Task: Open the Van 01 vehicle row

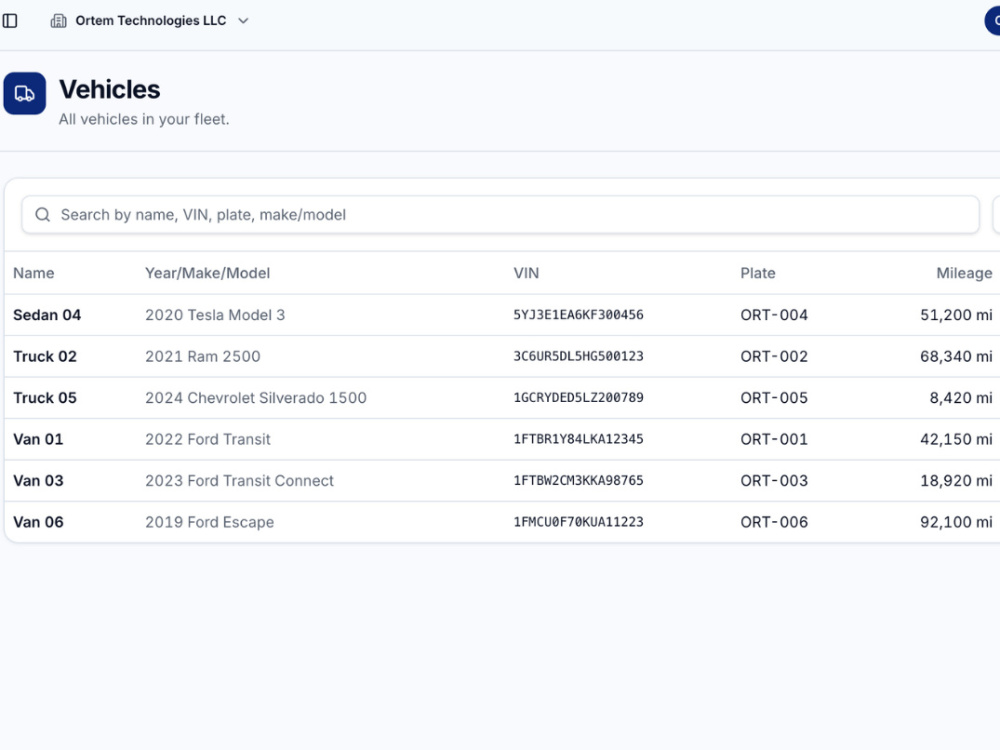Action: tap(502, 439)
